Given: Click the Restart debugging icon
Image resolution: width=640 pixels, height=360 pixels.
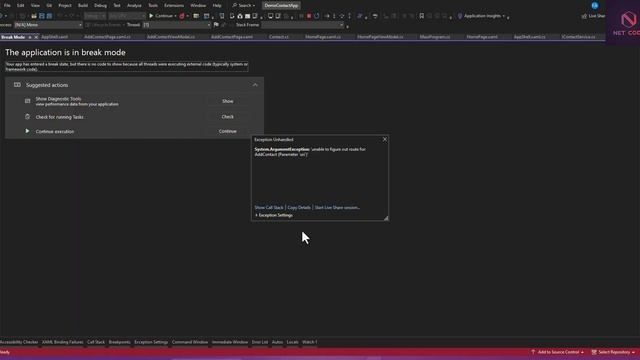Looking at the screenshot, I should tap(317, 16).
